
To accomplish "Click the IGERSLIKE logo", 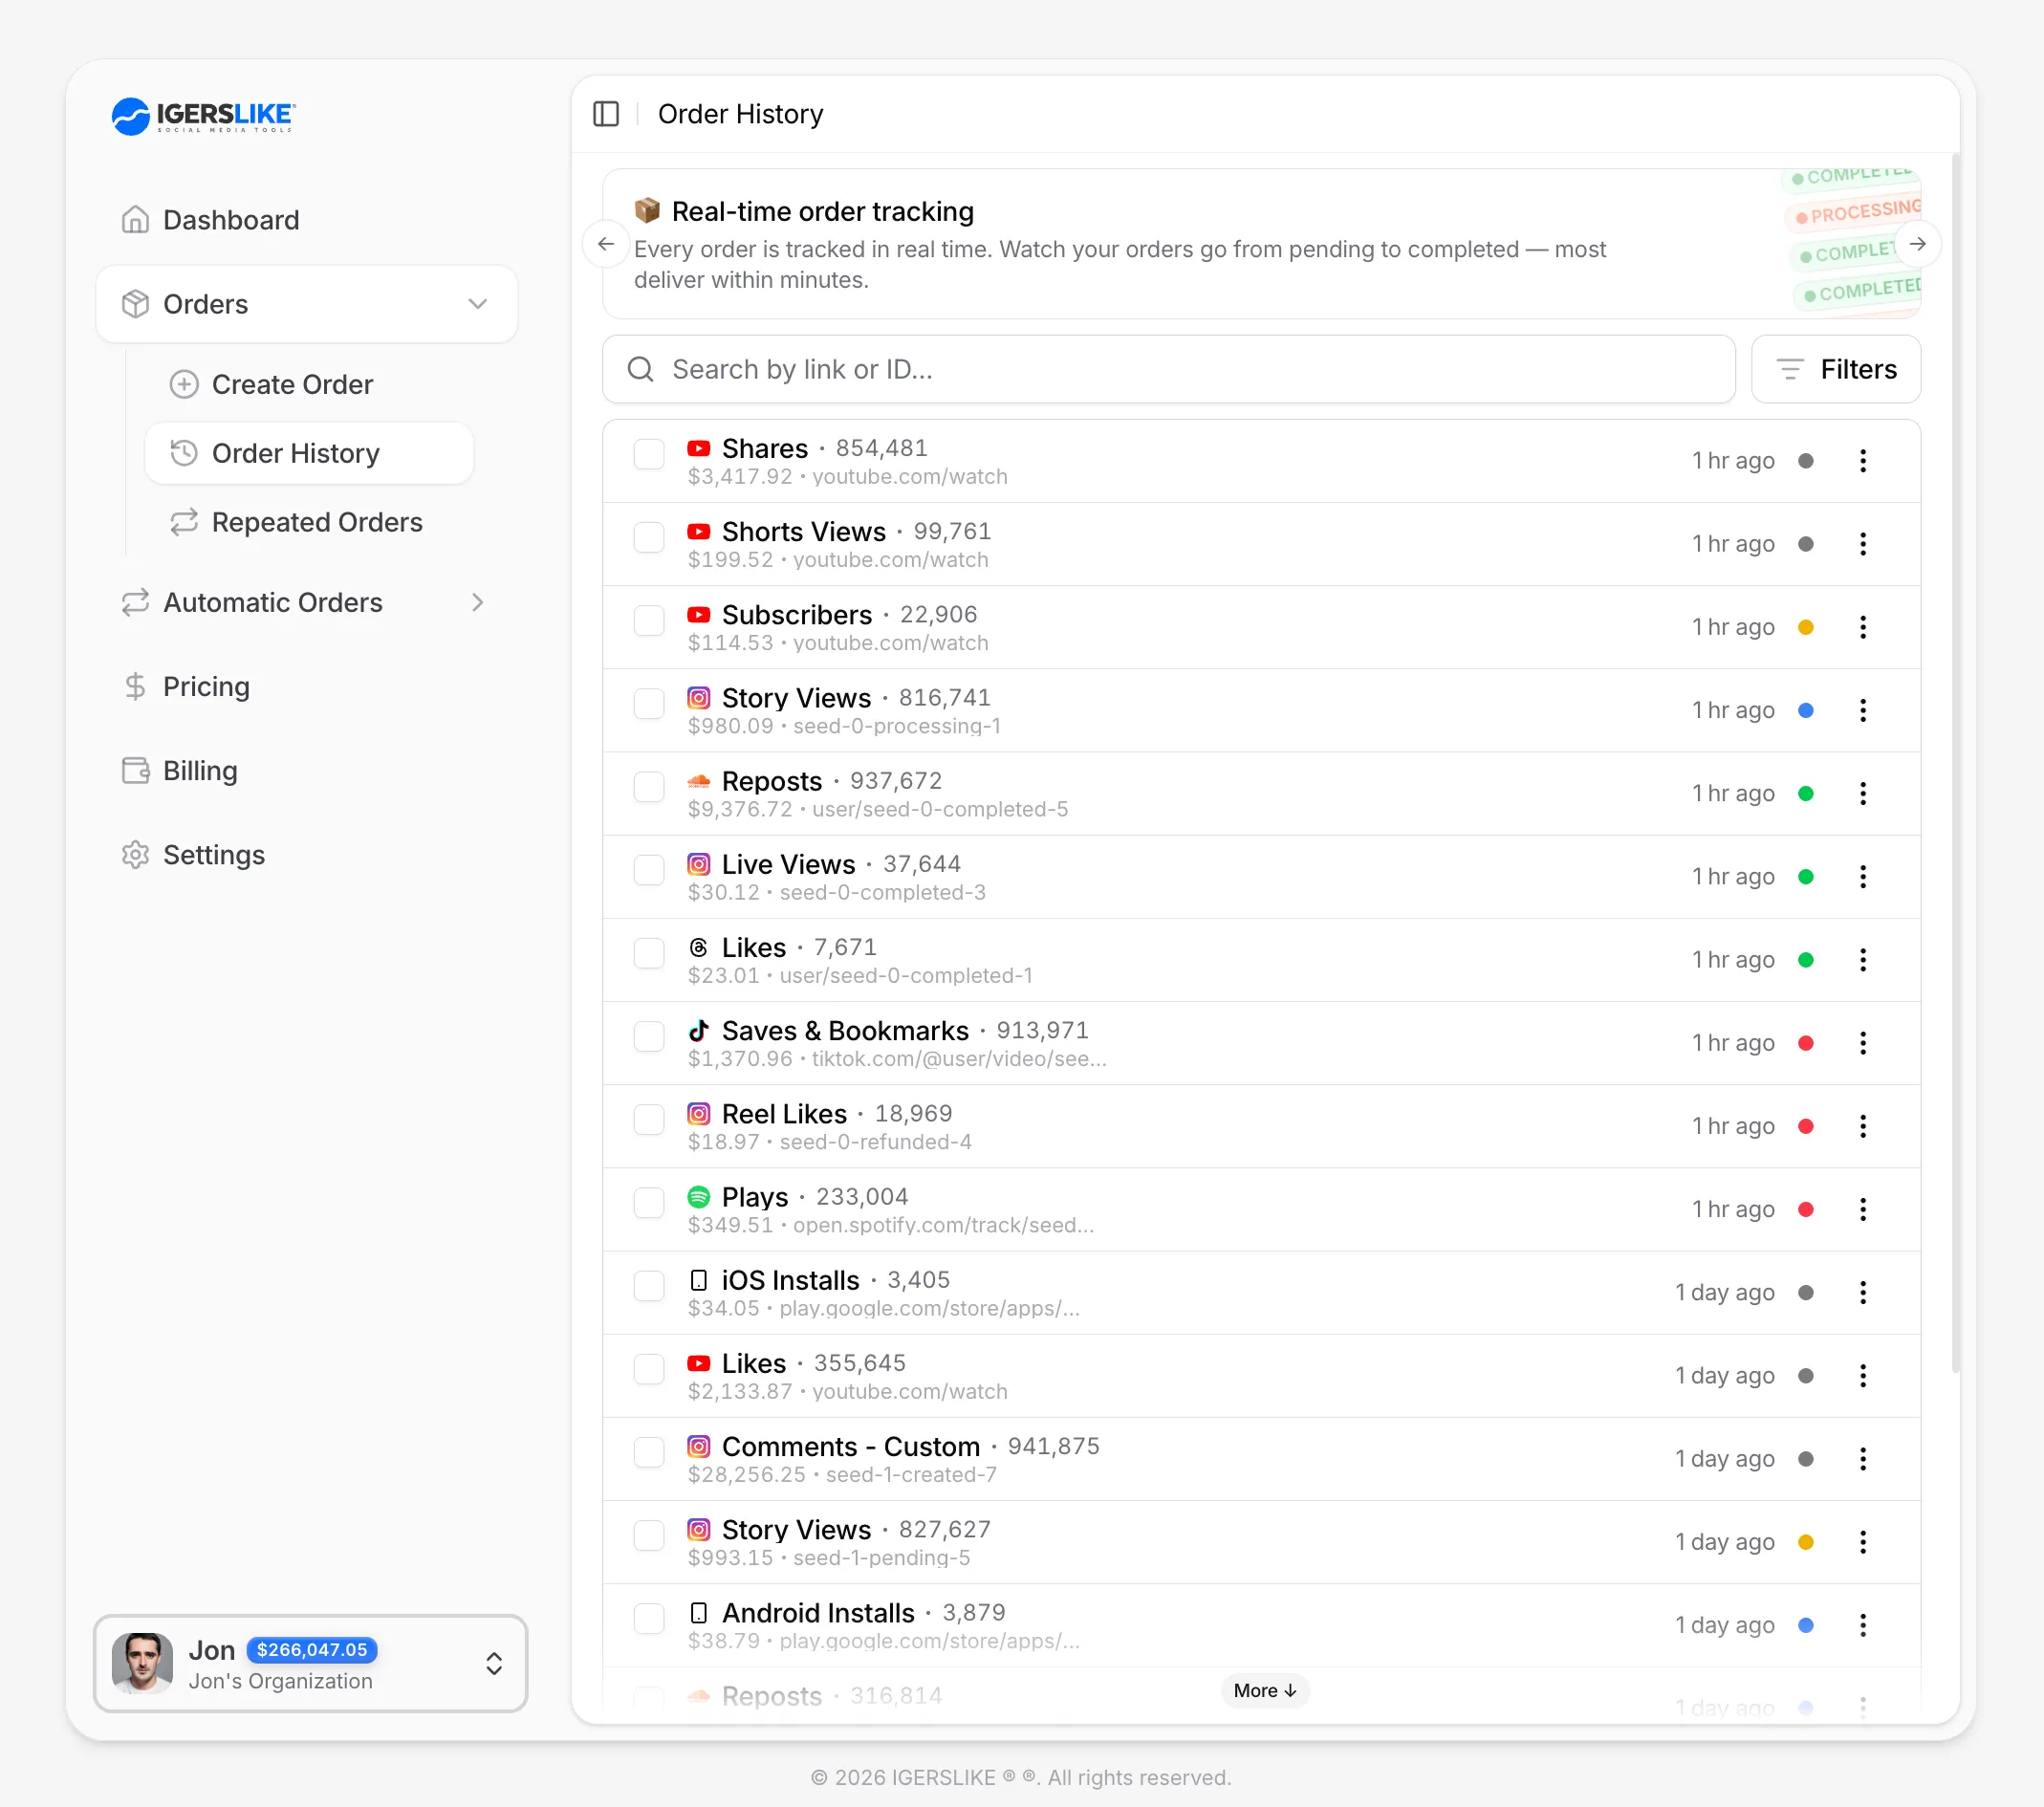I will (x=203, y=116).
